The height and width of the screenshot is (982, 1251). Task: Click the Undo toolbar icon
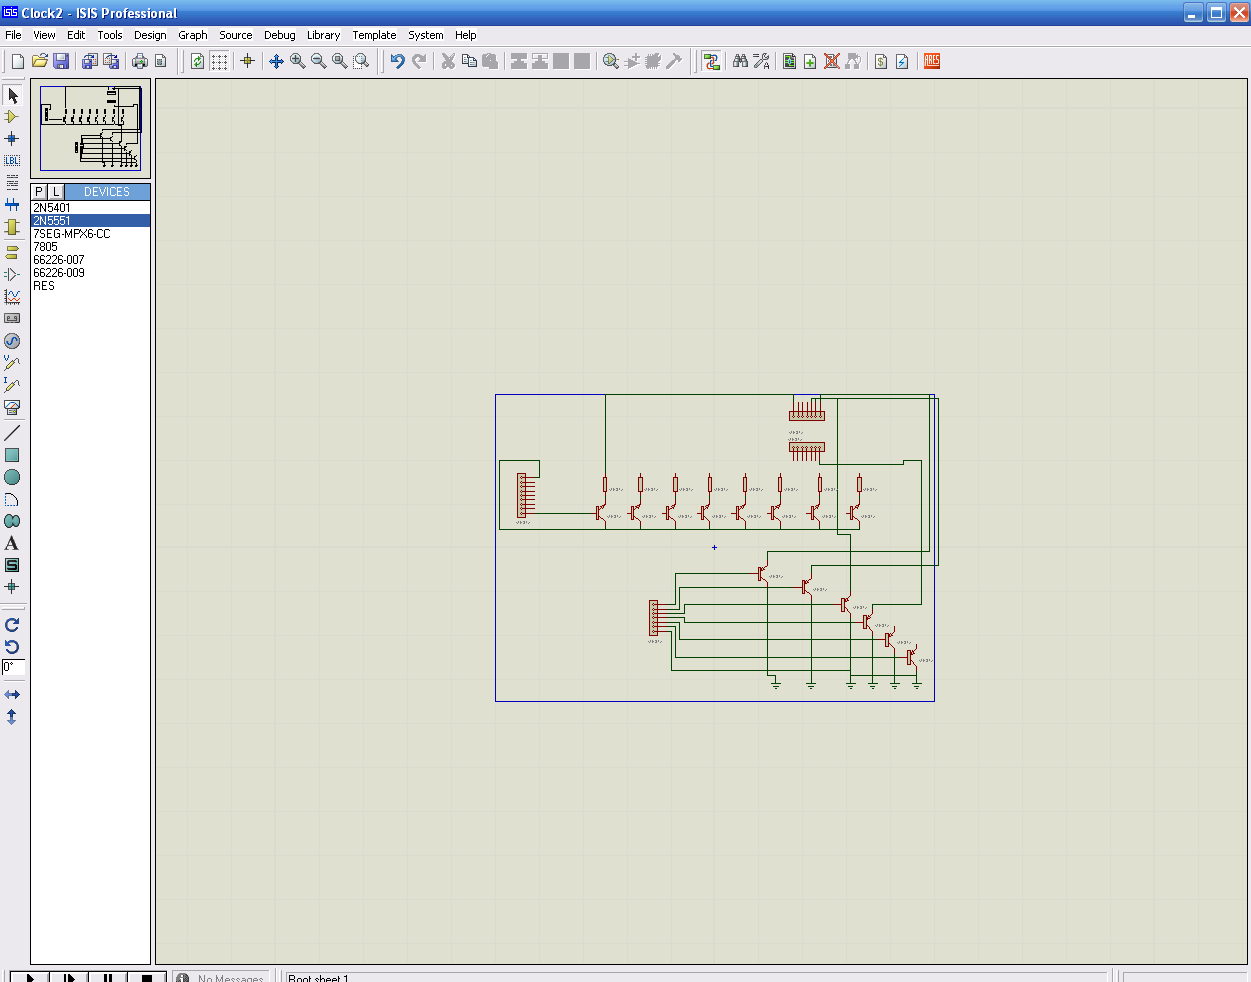tap(397, 61)
